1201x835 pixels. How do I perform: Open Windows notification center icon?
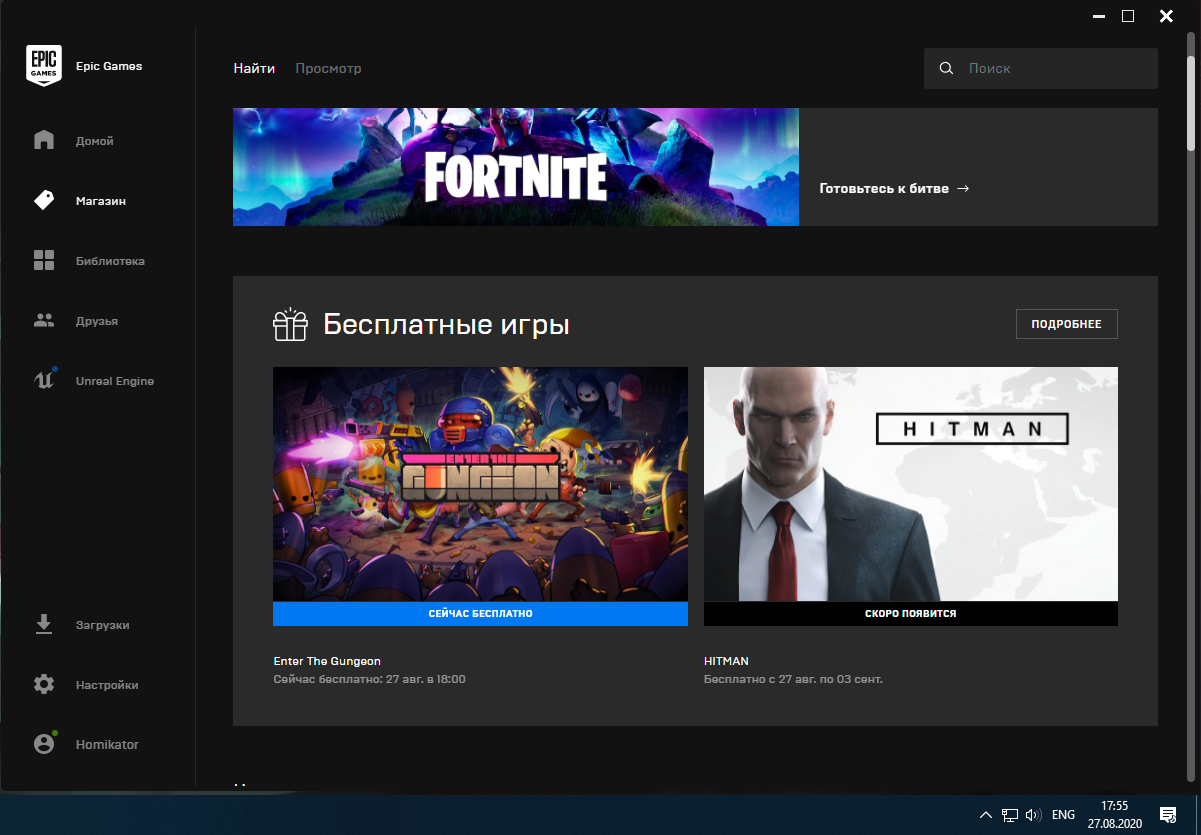click(x=1166, y=815)
